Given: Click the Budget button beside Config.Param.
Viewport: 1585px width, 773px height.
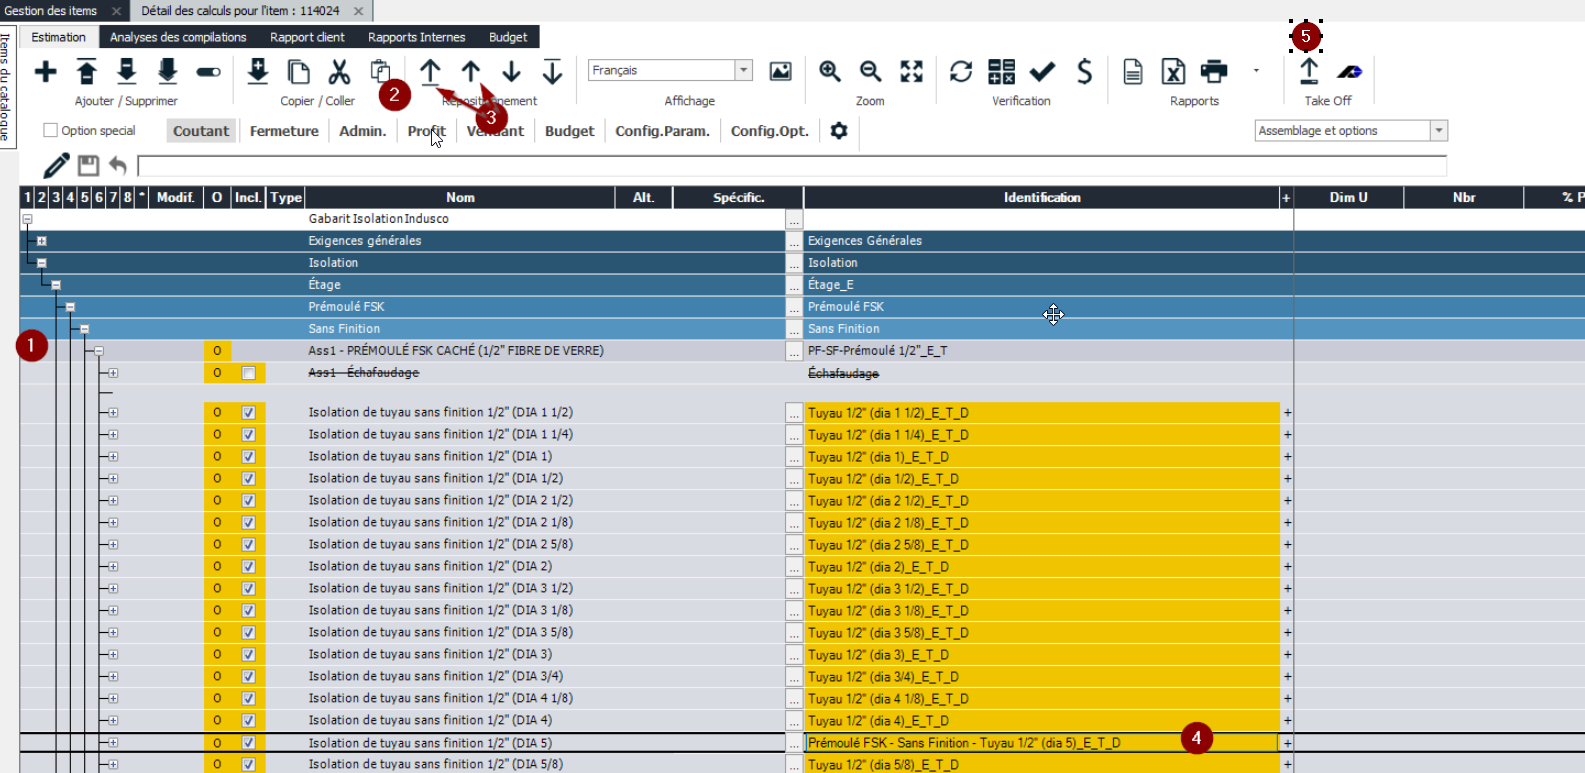Looking at the screenshot, I should tap(569, 131).
